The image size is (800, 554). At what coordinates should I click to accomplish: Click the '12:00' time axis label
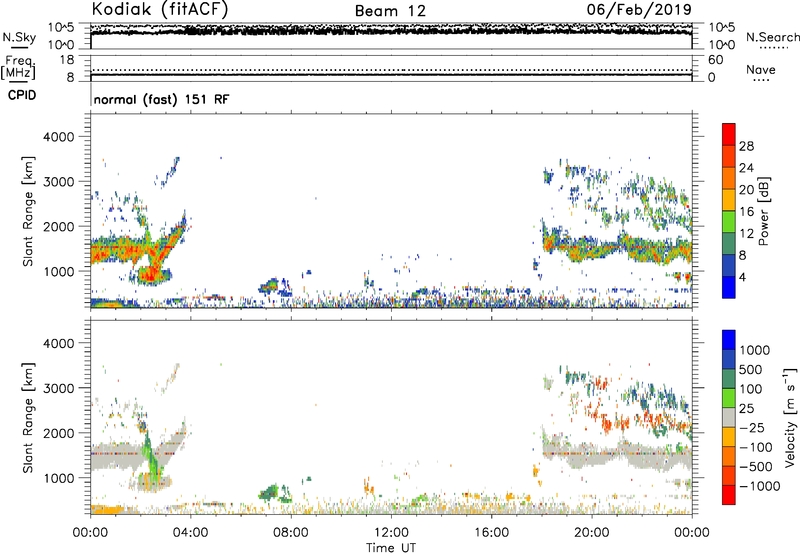pyautogui.click(x=391, y=533)
